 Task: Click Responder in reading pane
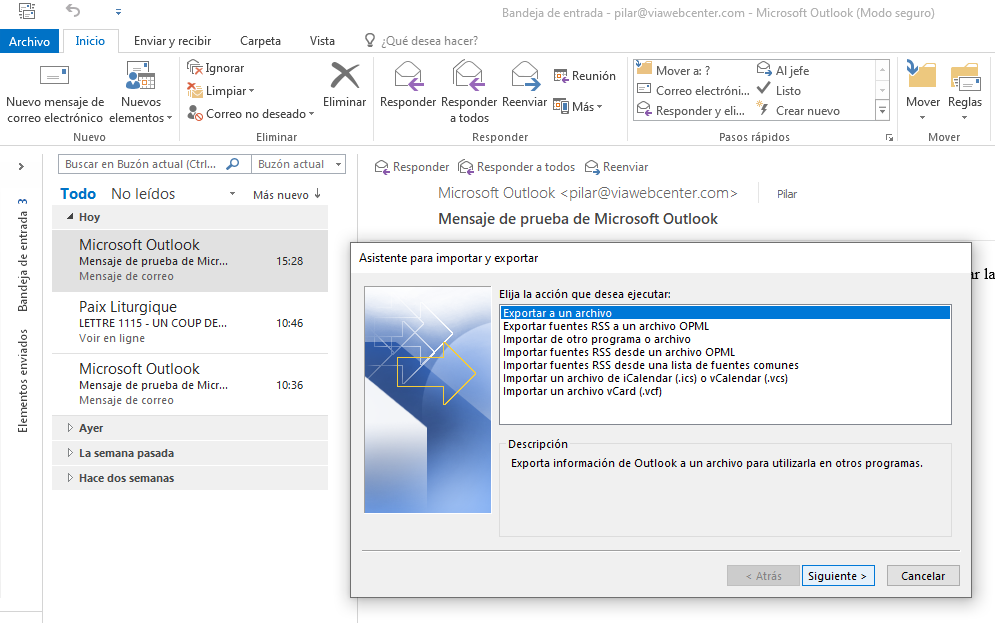click(411, 167)
